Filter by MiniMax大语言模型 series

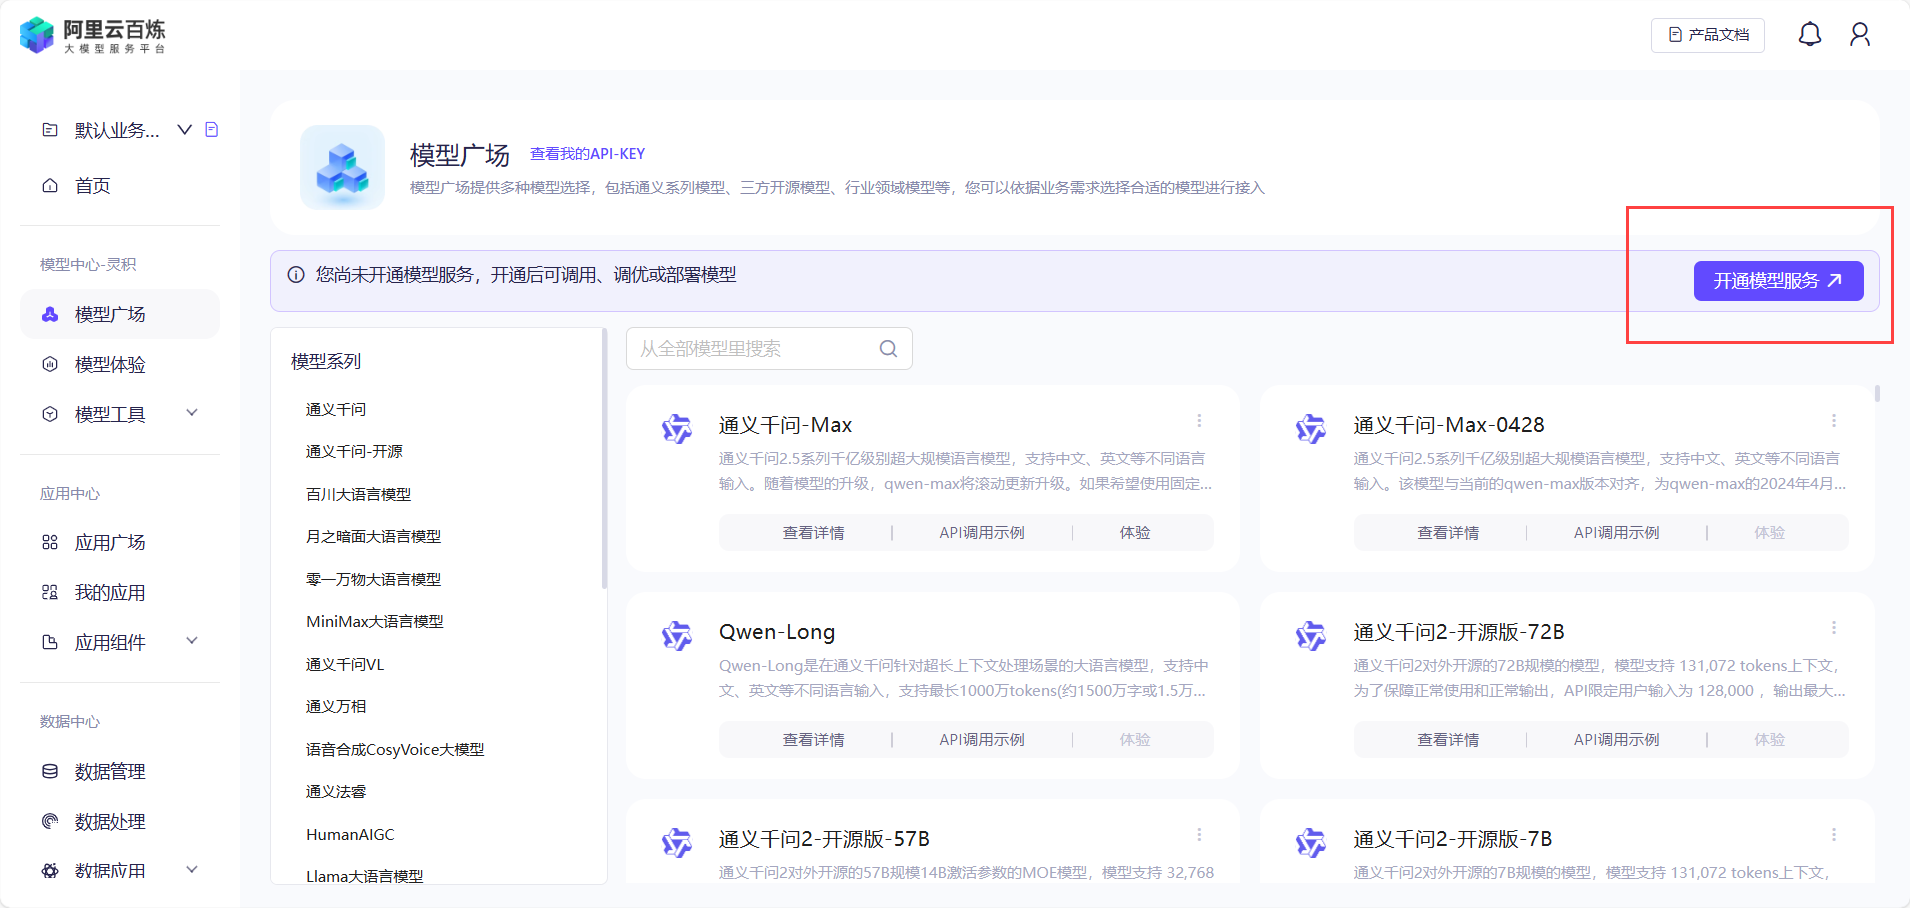pos(375,621)
